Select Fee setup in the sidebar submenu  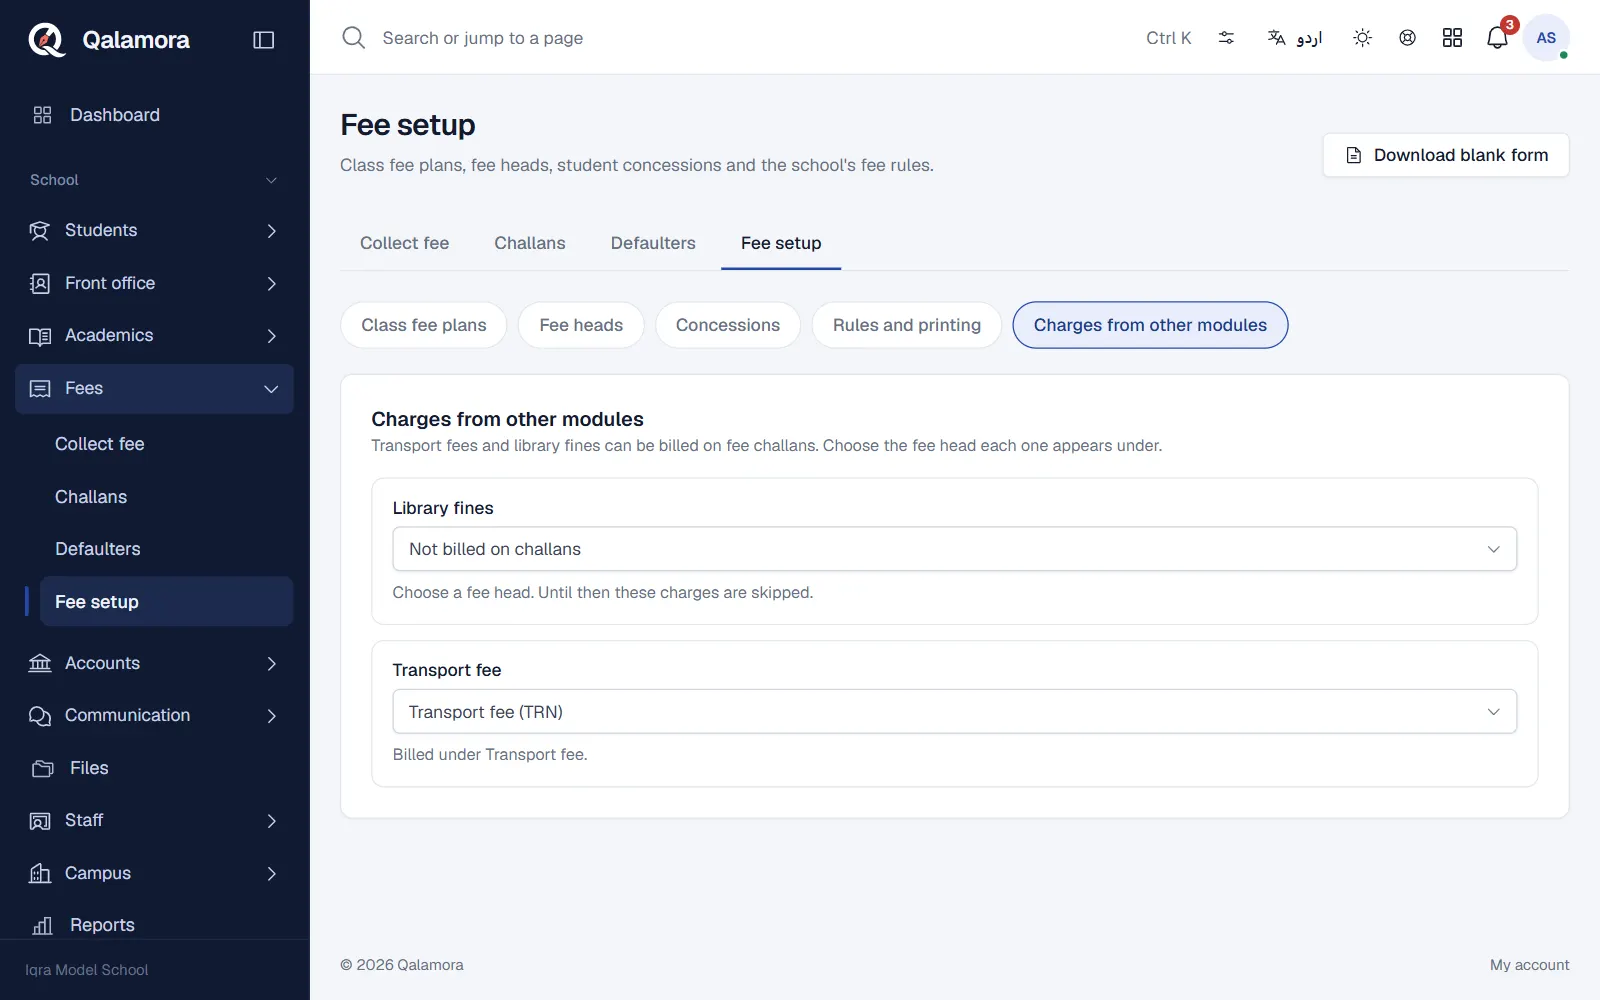click(167, 602)
